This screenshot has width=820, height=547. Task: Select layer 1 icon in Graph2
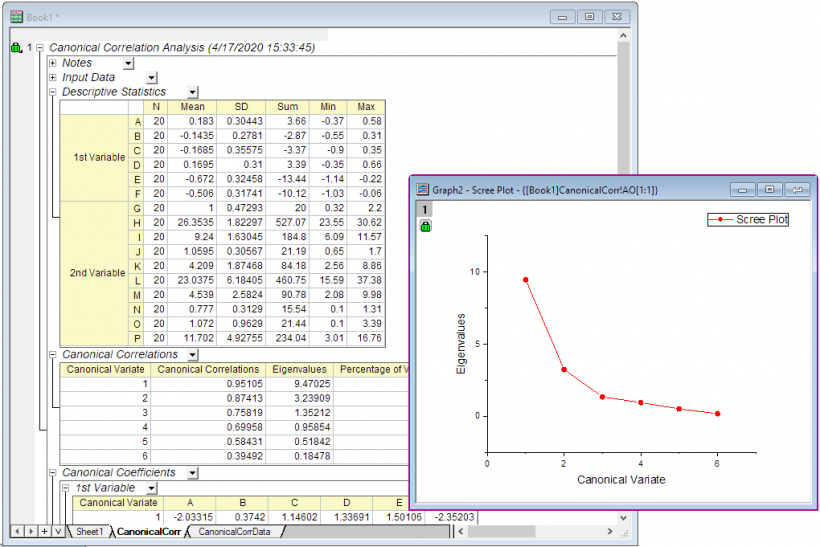point(425,210)
